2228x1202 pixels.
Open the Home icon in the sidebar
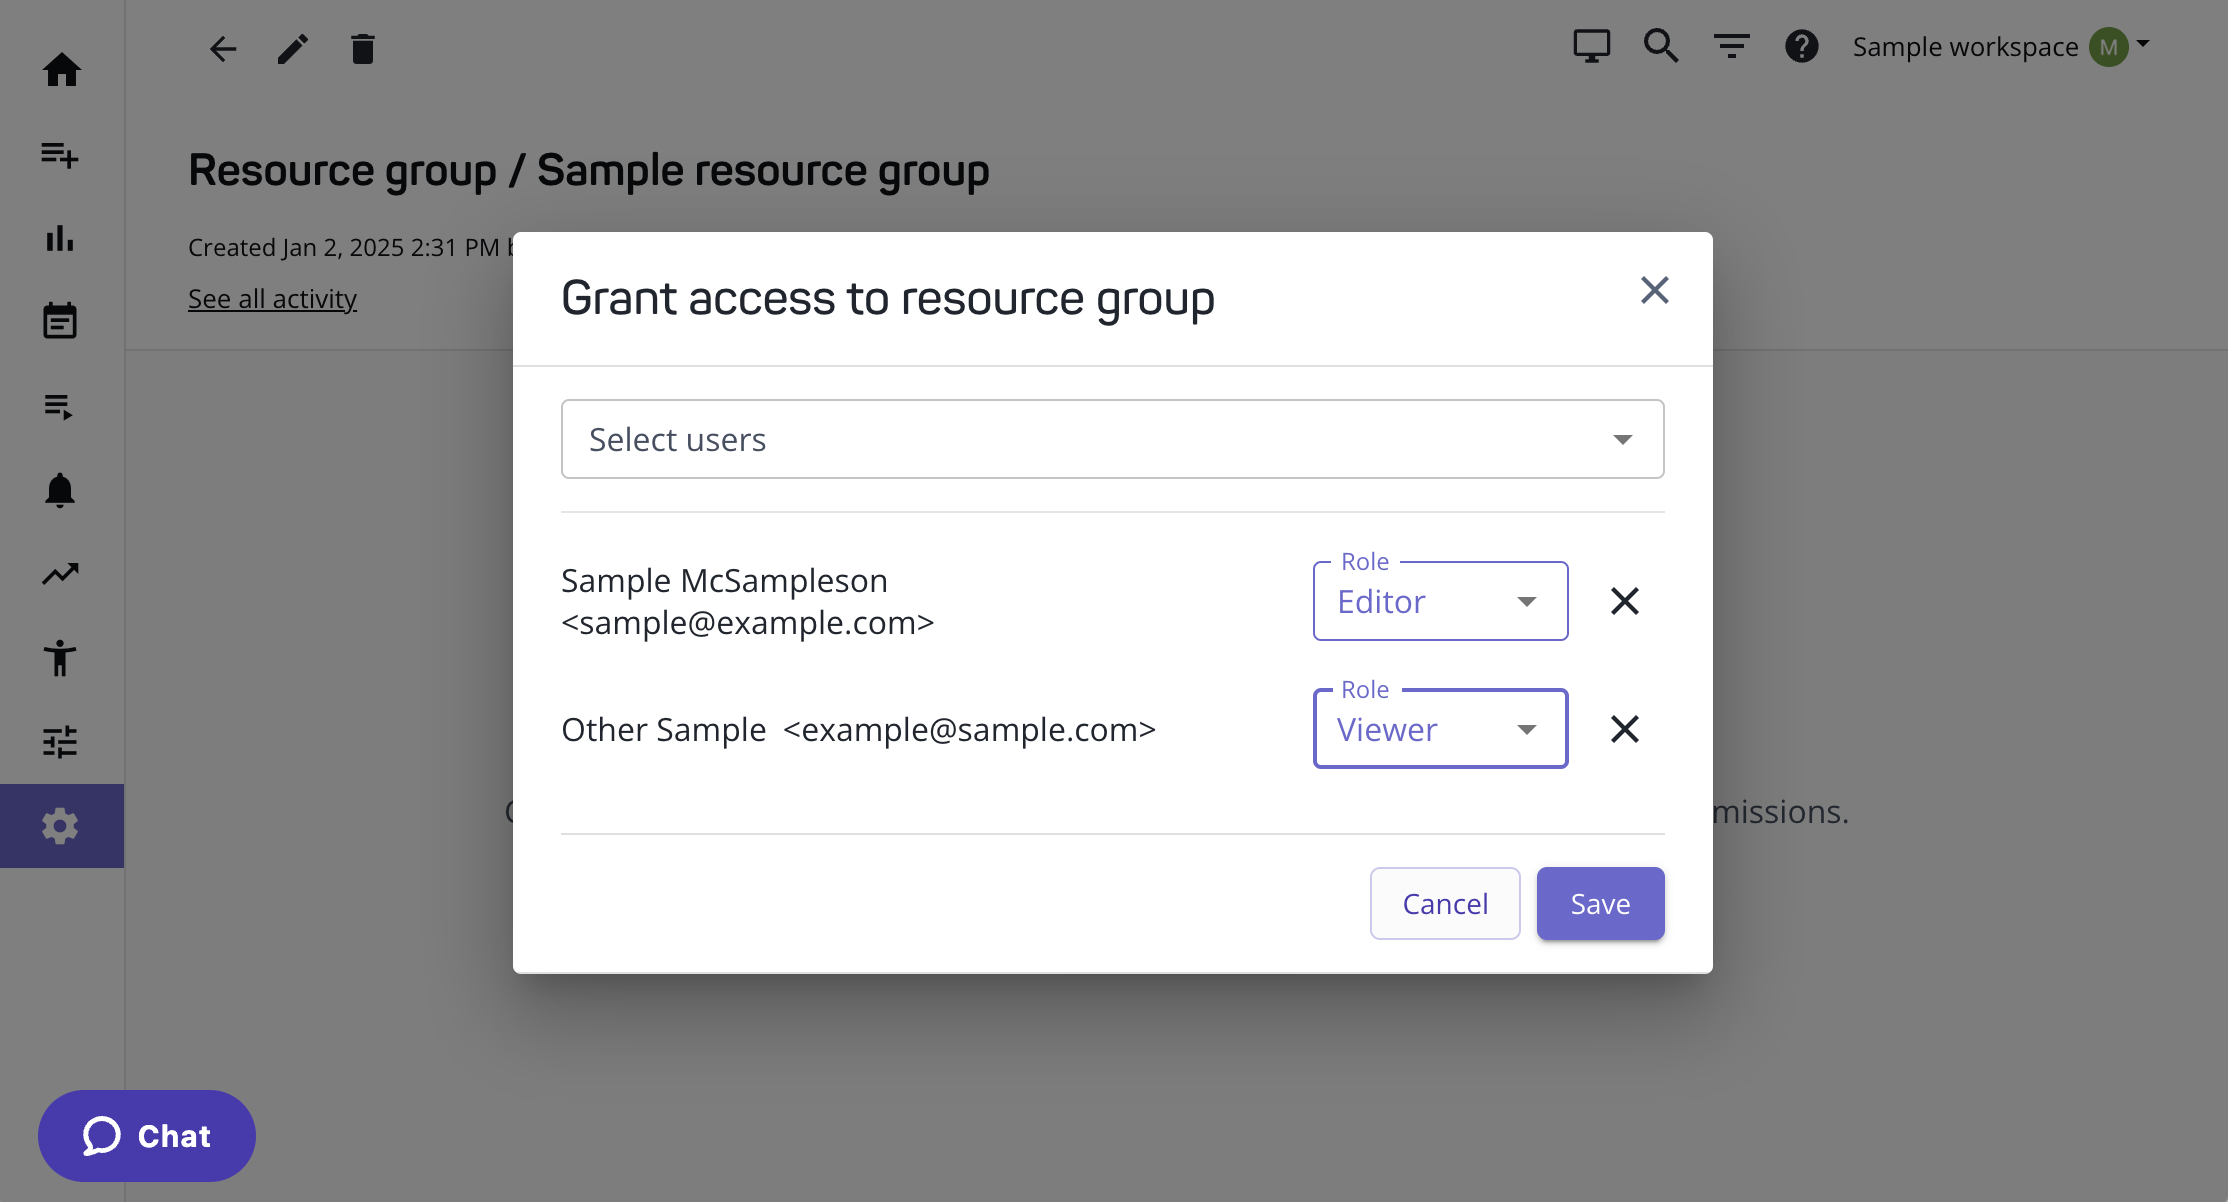point(61,70)
